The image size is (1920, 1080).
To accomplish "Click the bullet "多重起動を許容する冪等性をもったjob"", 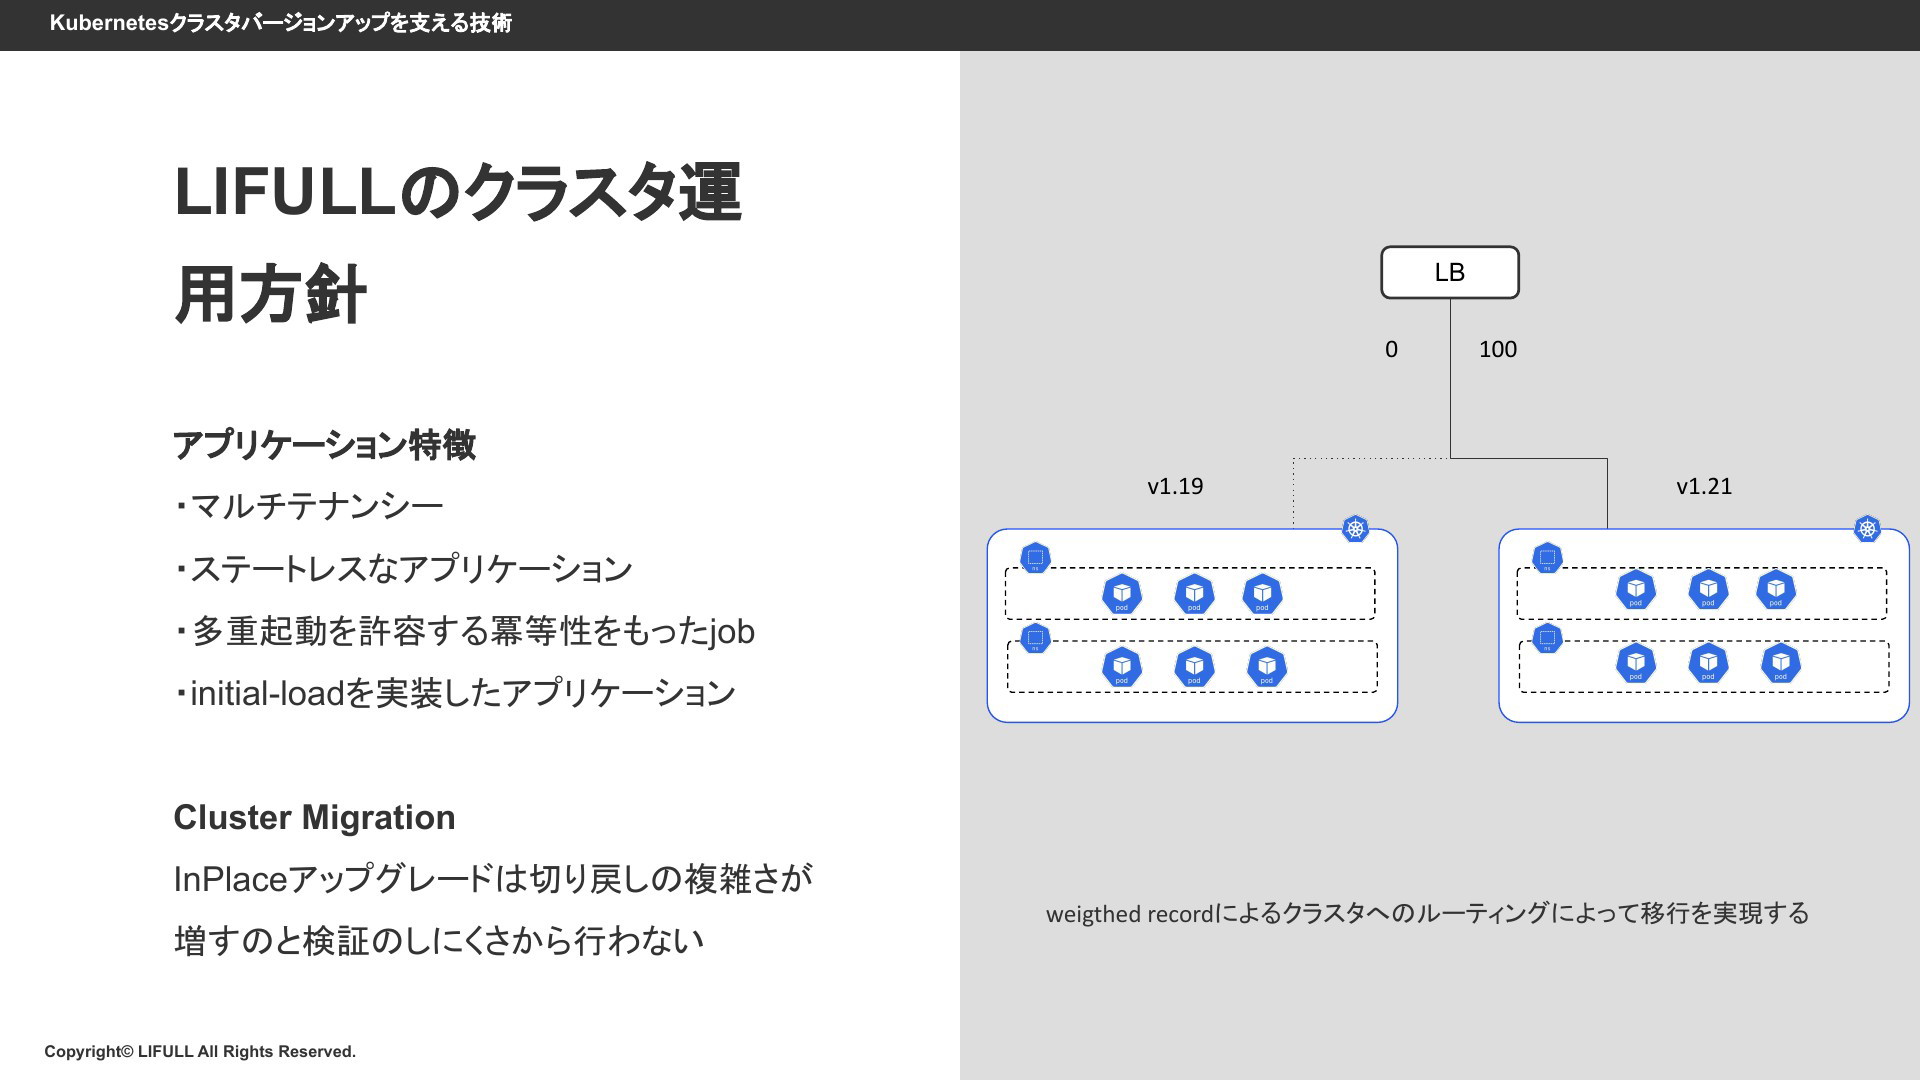I will coord(464,631).
